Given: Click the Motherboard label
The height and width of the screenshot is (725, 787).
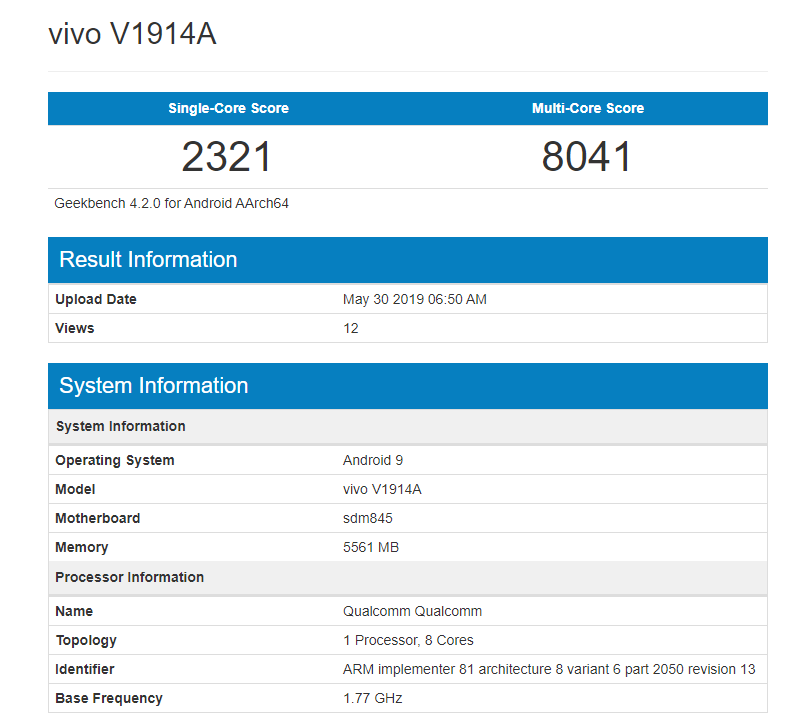Looking at the screenshot, I should pos(98,519).
